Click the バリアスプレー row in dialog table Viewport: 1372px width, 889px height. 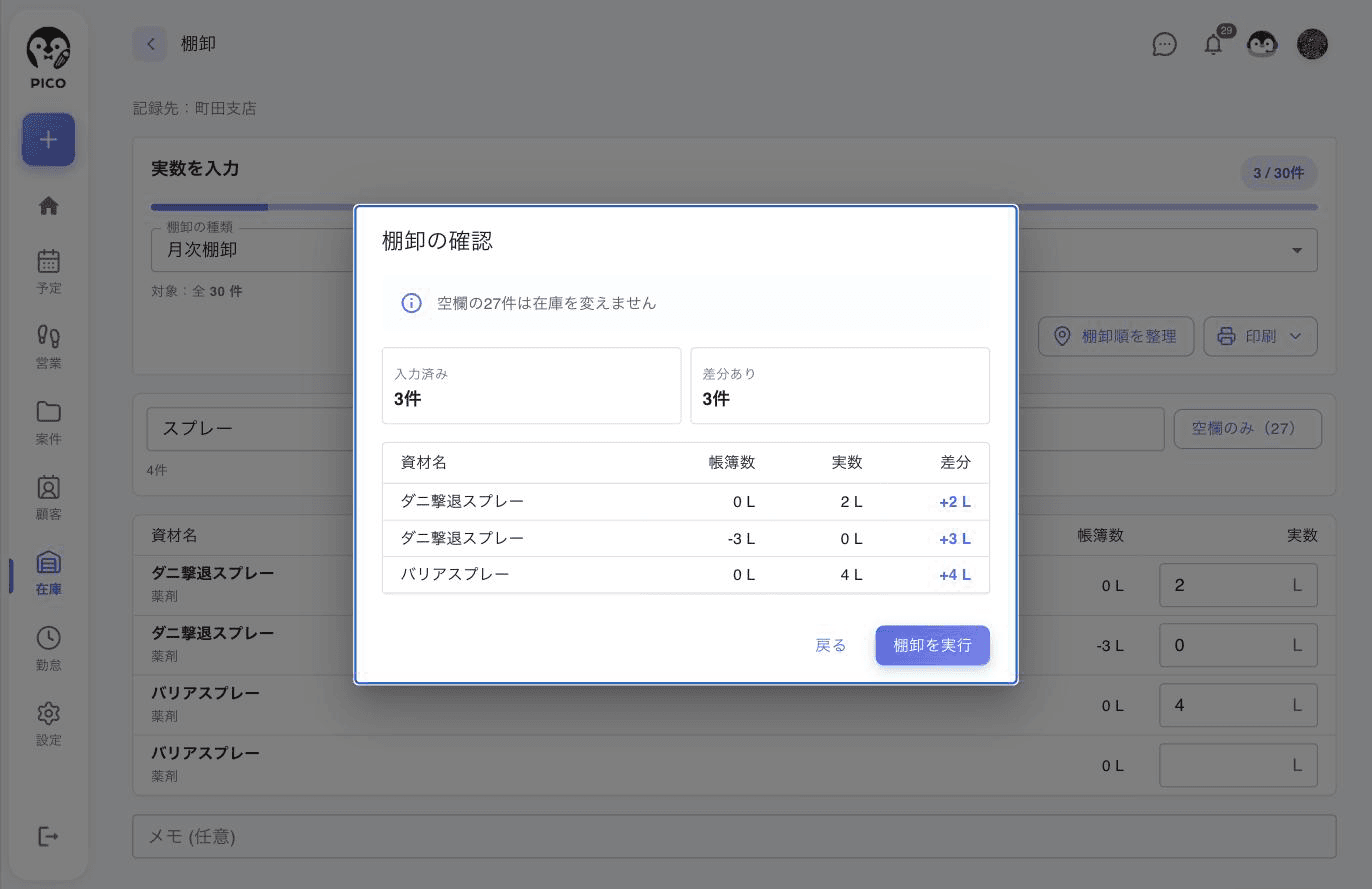pyautogui.click(x=686, y=575)
